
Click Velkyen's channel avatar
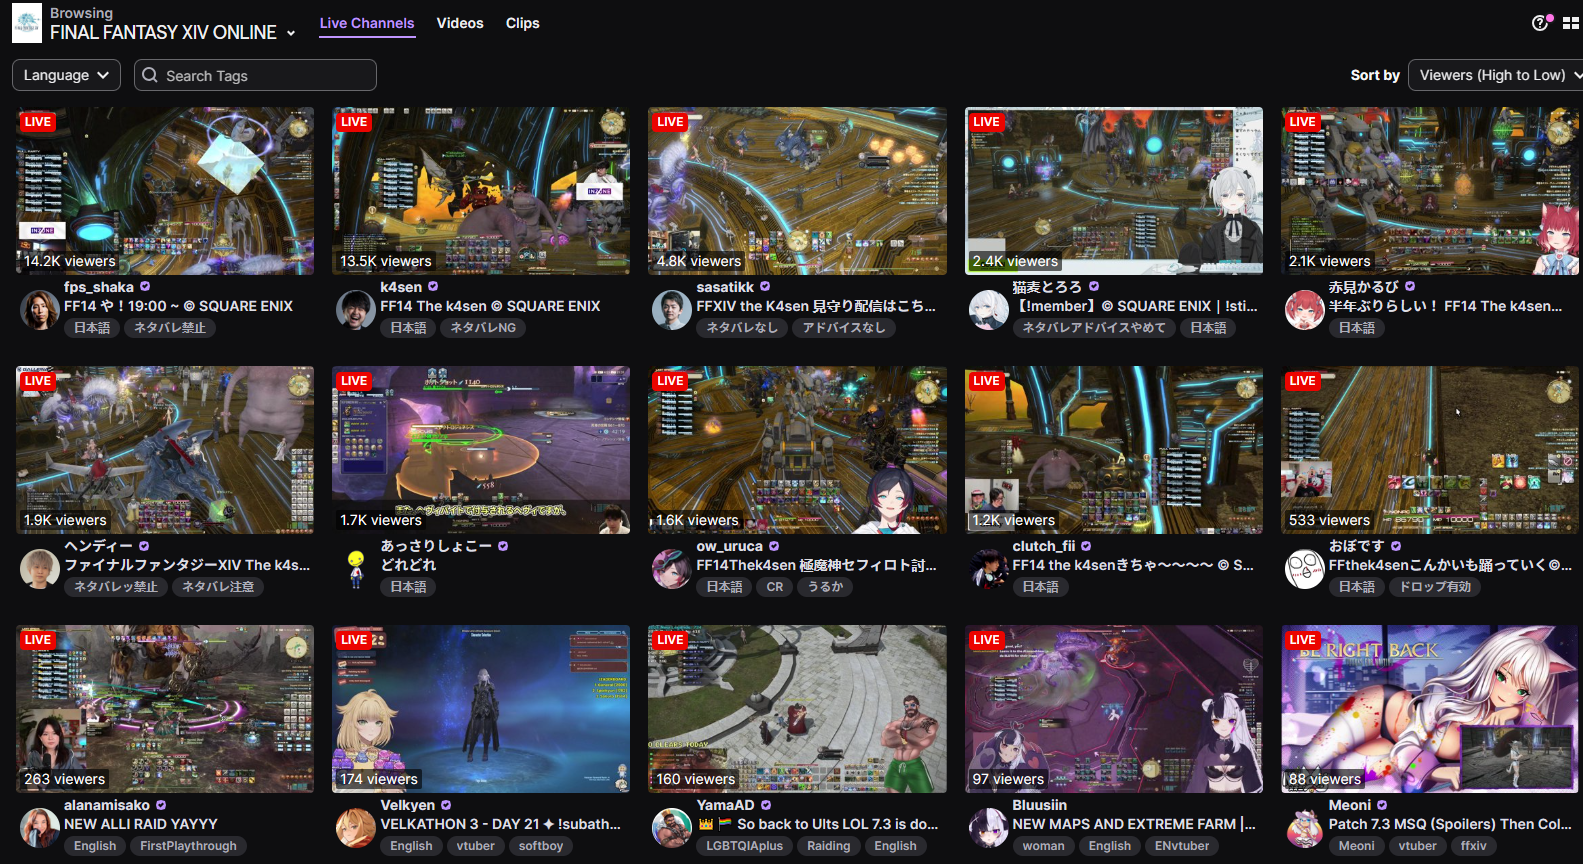tap(356, 828)
